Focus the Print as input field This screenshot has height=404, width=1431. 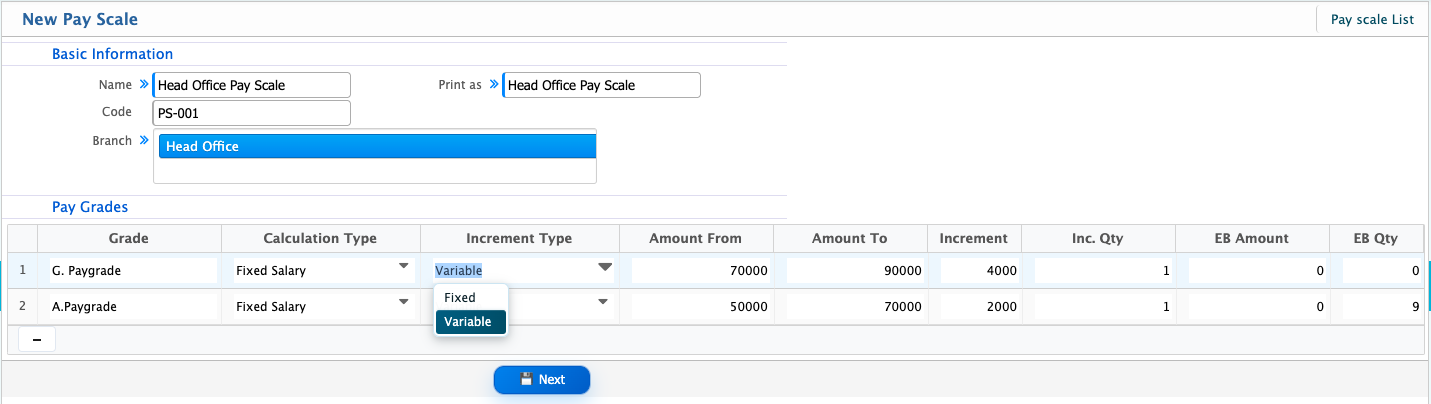tap(601, 85)
